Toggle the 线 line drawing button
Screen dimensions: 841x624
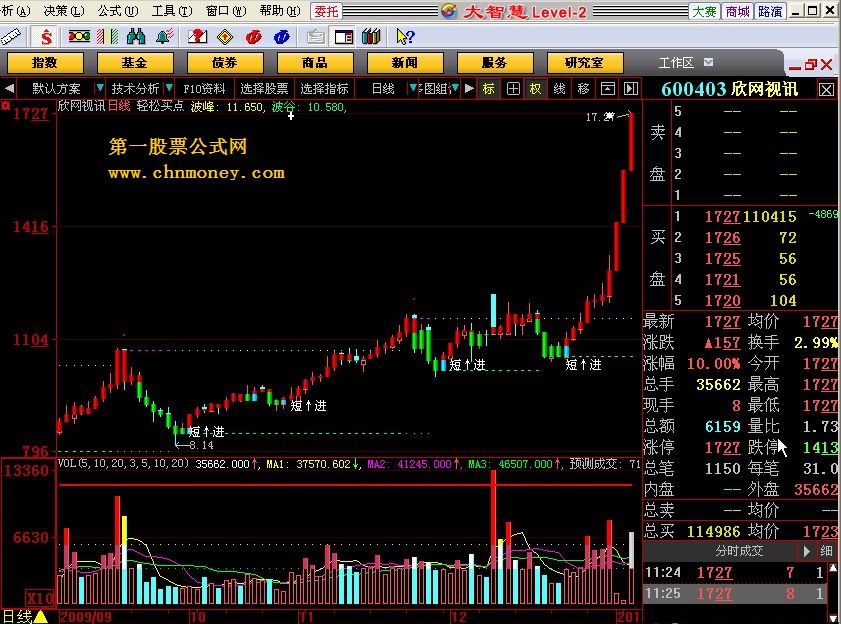[559, 89]
